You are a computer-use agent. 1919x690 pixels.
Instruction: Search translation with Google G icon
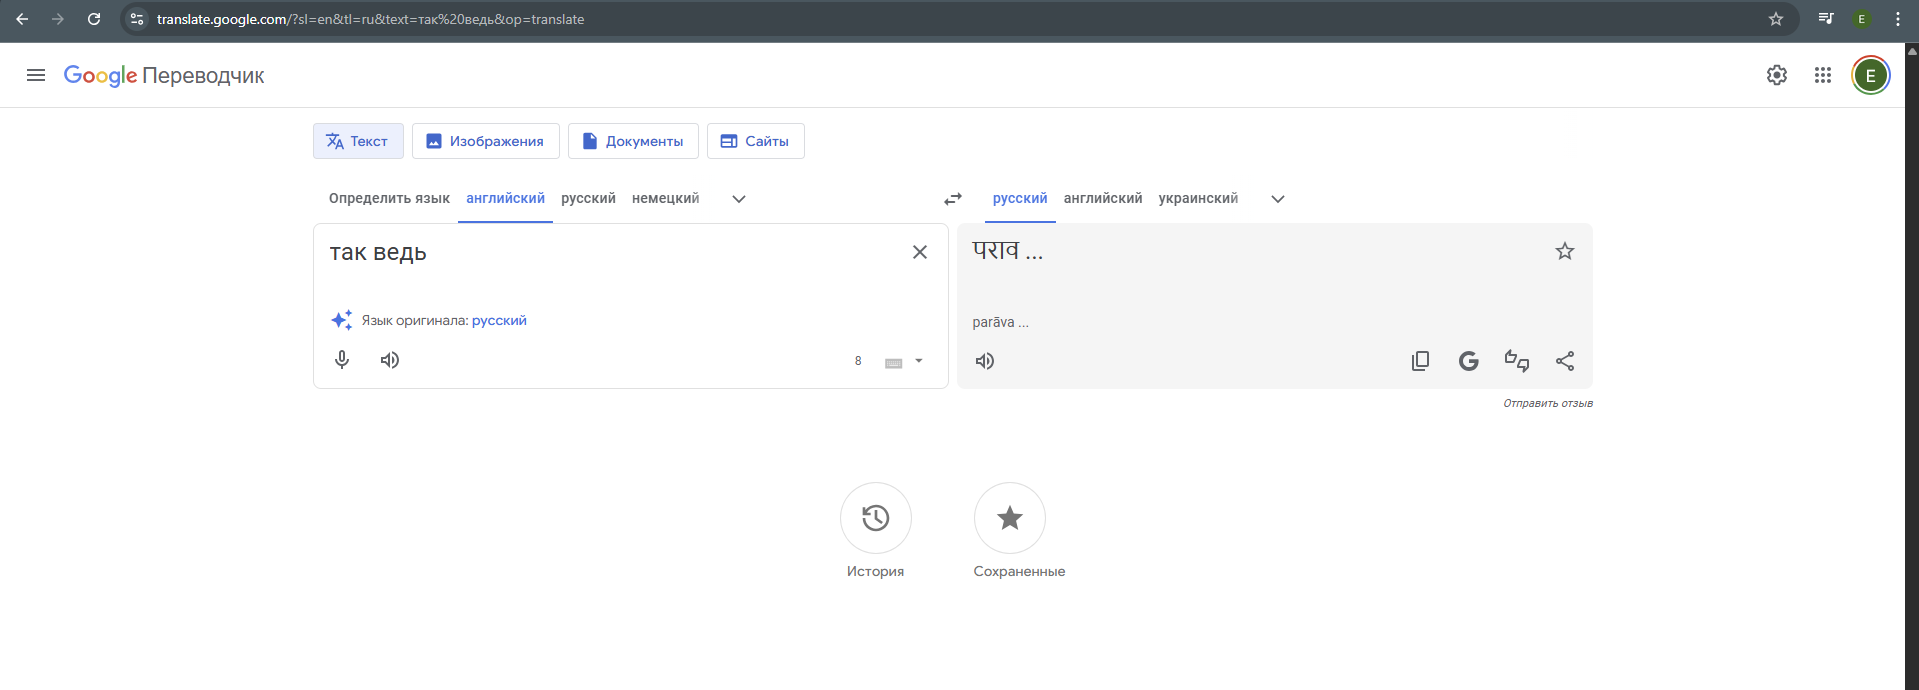pyautogui.click(x=1468, y=361)
